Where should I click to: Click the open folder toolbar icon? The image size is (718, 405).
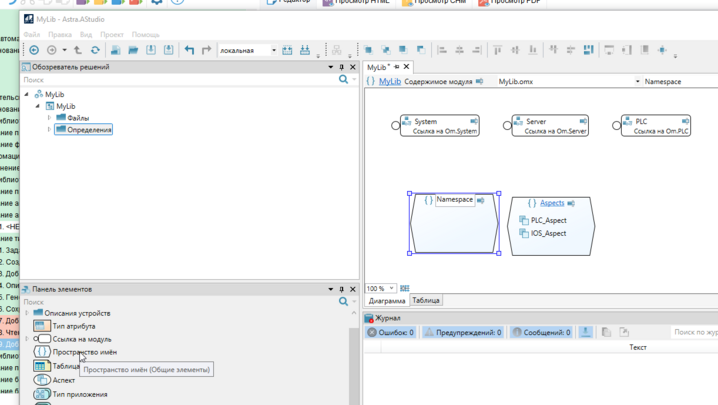point(133,50)
